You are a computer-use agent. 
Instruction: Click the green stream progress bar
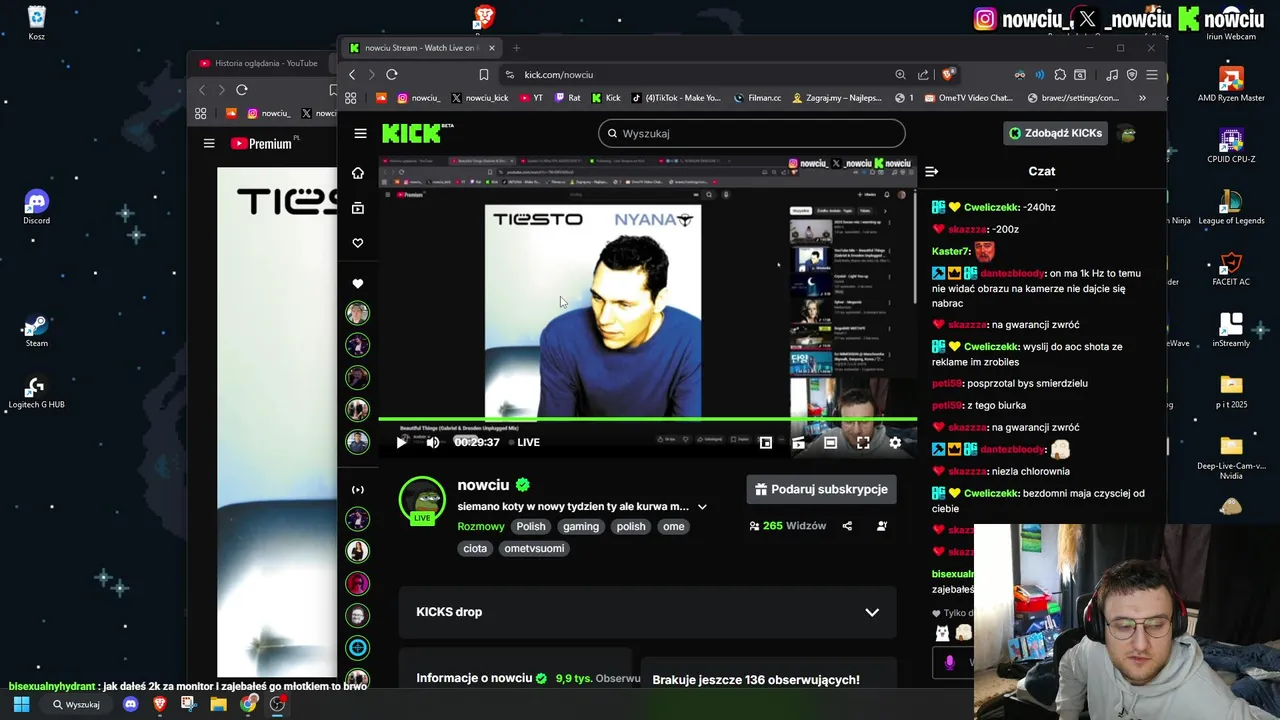click(x=647, y=419)
